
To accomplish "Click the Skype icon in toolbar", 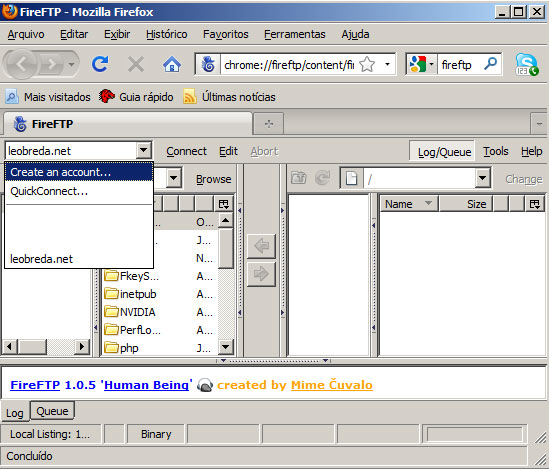I will 527,64.
